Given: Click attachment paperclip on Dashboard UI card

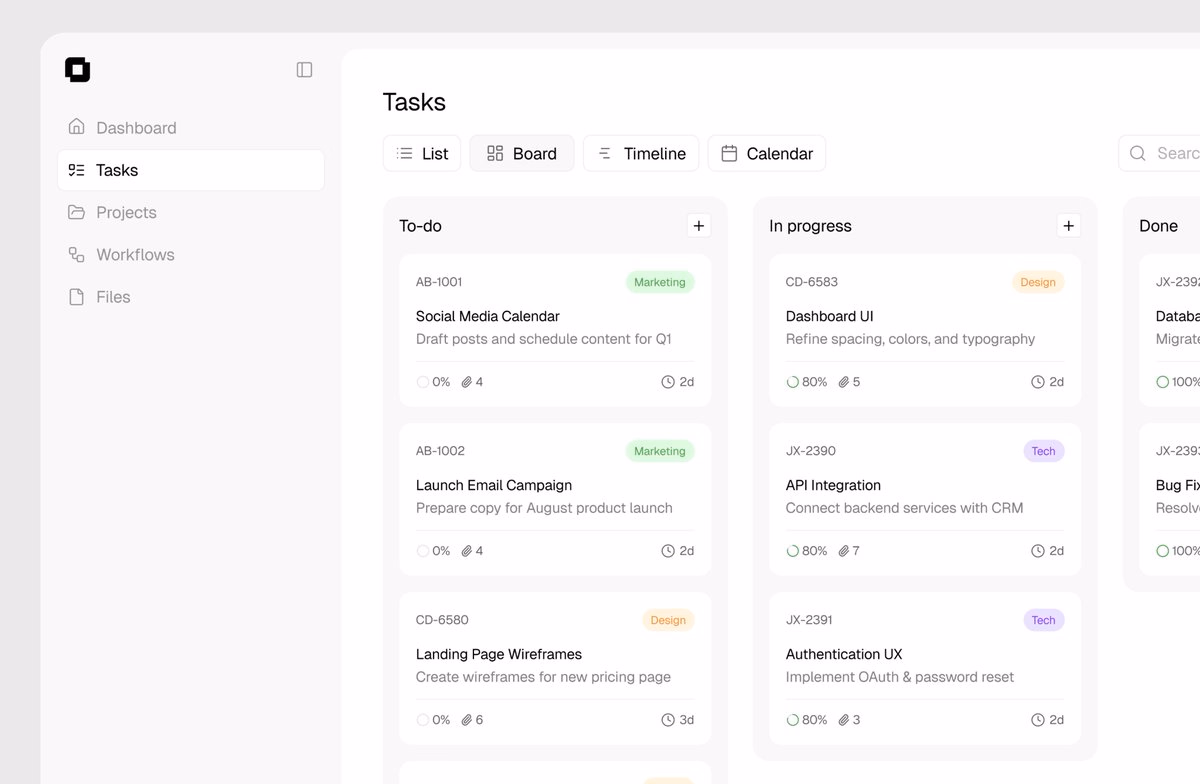Looking at the screenshot, I should pos(843,382).
